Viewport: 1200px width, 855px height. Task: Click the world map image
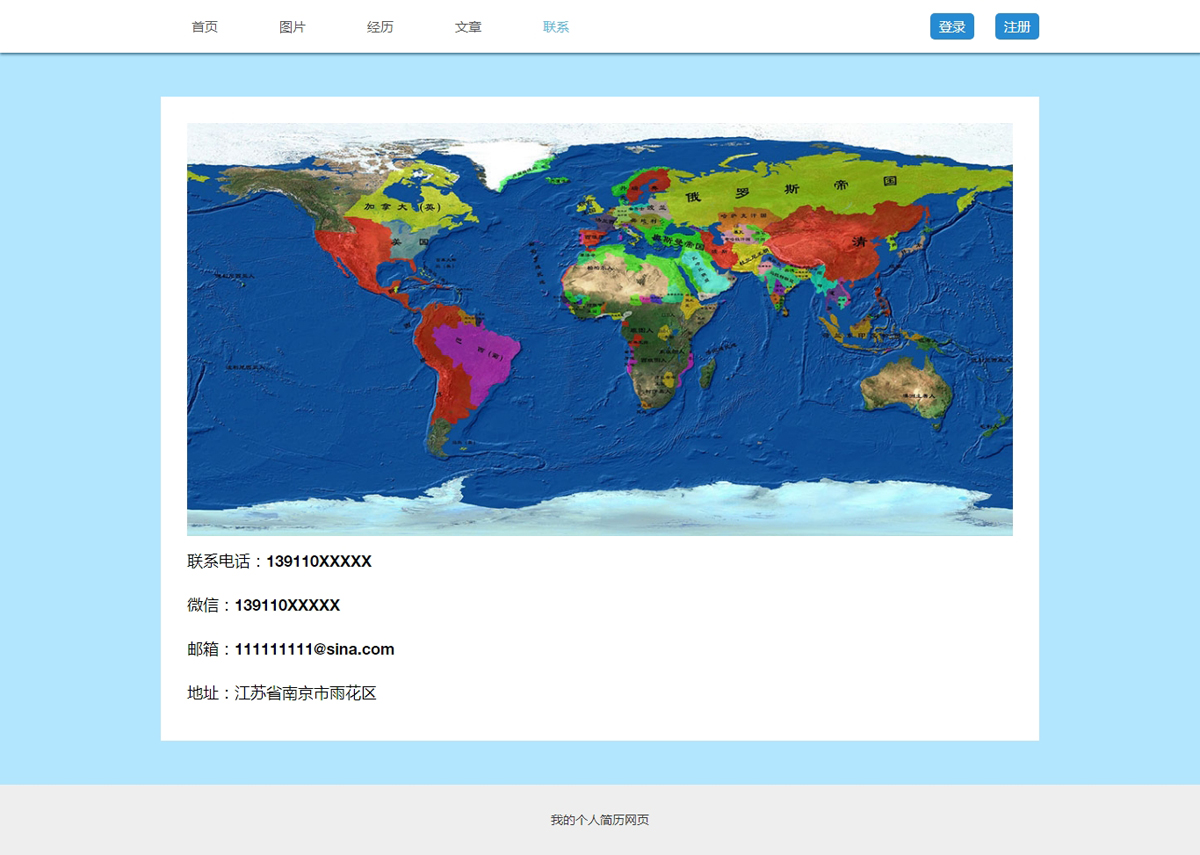tap(600, 329)
